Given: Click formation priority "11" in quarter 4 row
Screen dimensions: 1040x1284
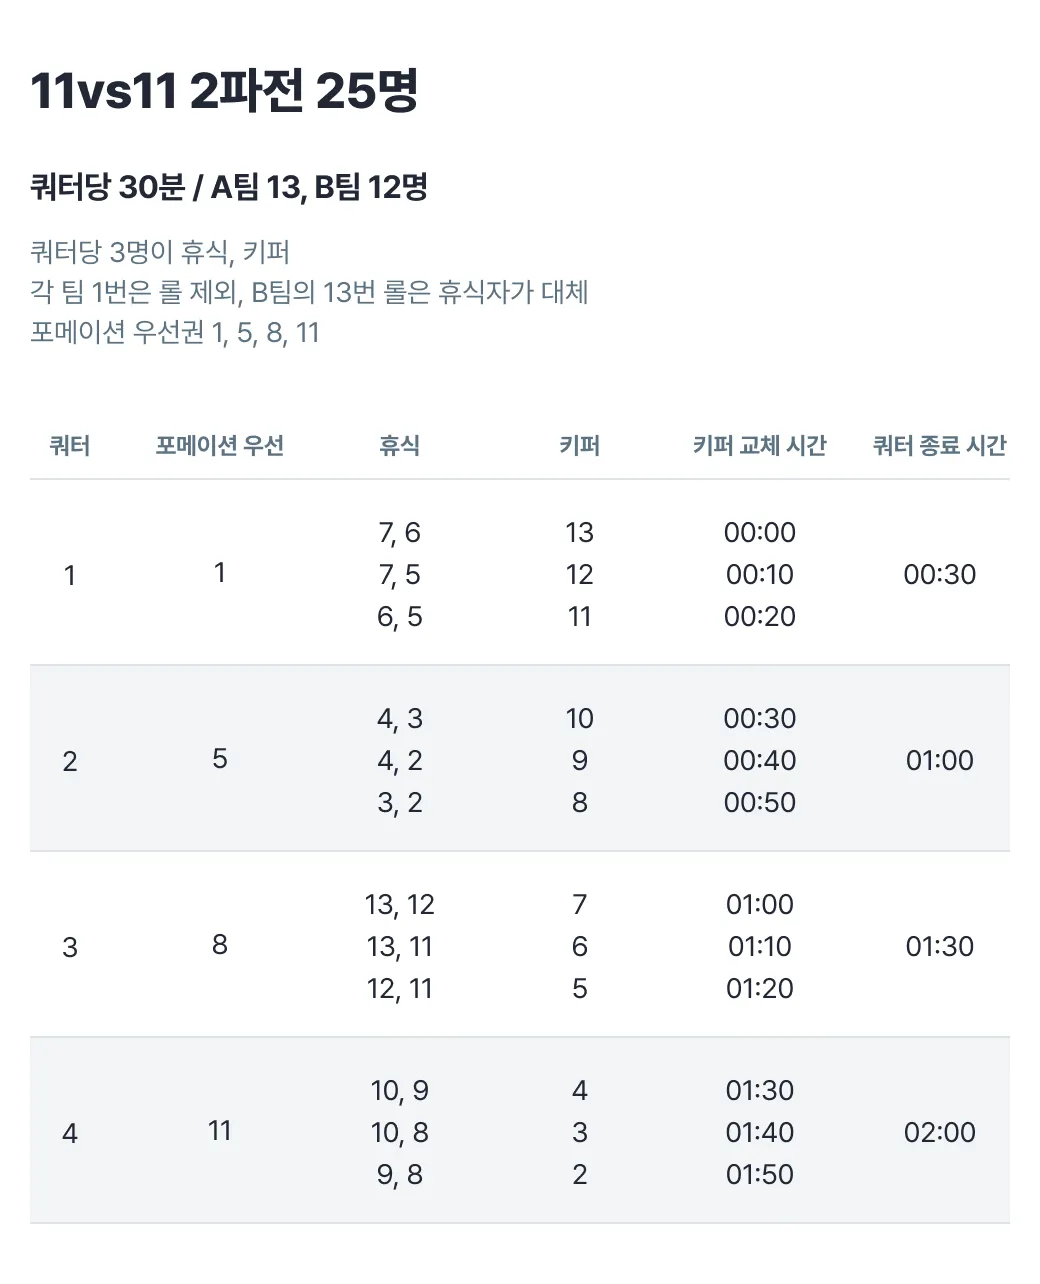Looking at the screenshot, I should (220, 1131).
